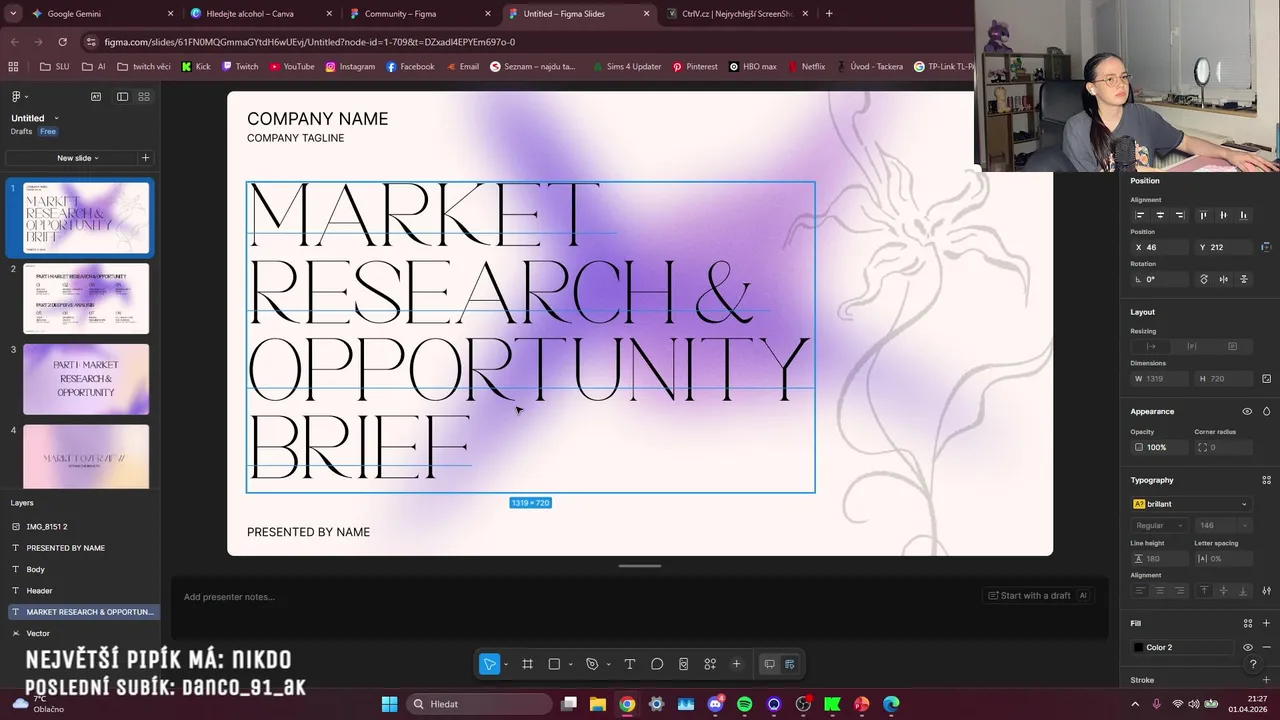Toggle design mode icon in toolbar
Screen dimensions: 1280x720
point(790,664)
